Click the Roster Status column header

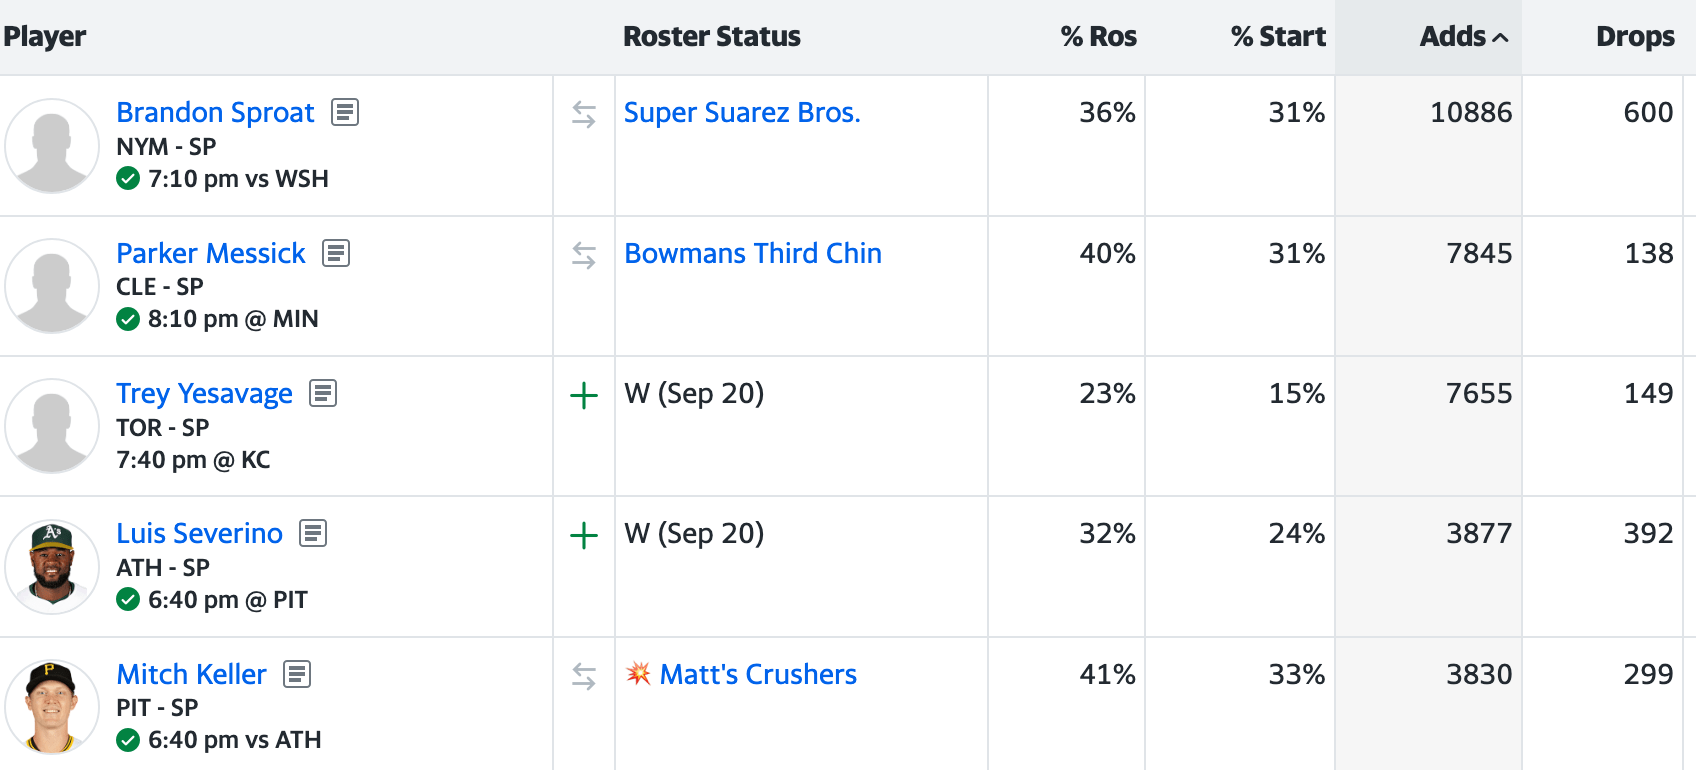(711, 37)
